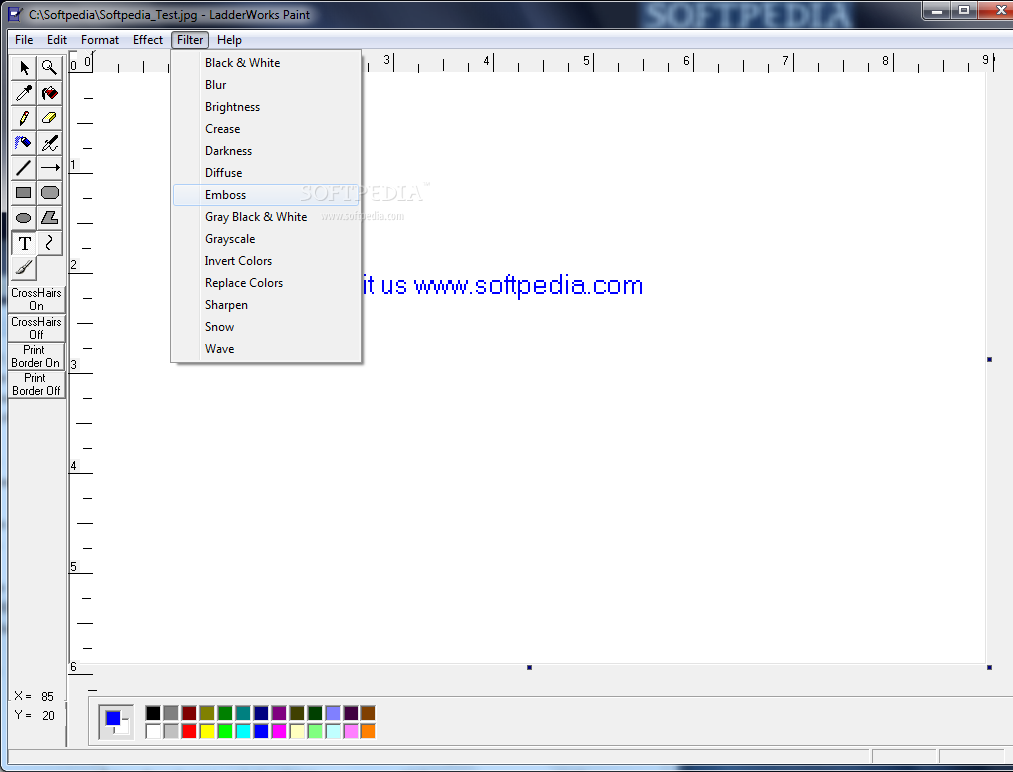1013x772 pixels.
Task: Pick the cyan color swatch
Action: pyautogui.click(x=243, y=731)
